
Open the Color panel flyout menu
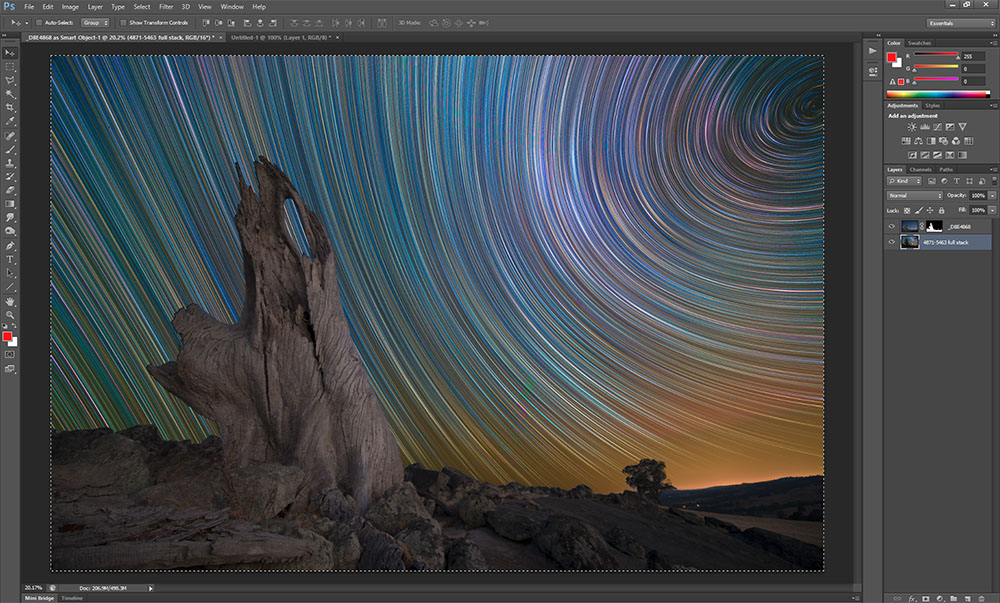(992, 43)
